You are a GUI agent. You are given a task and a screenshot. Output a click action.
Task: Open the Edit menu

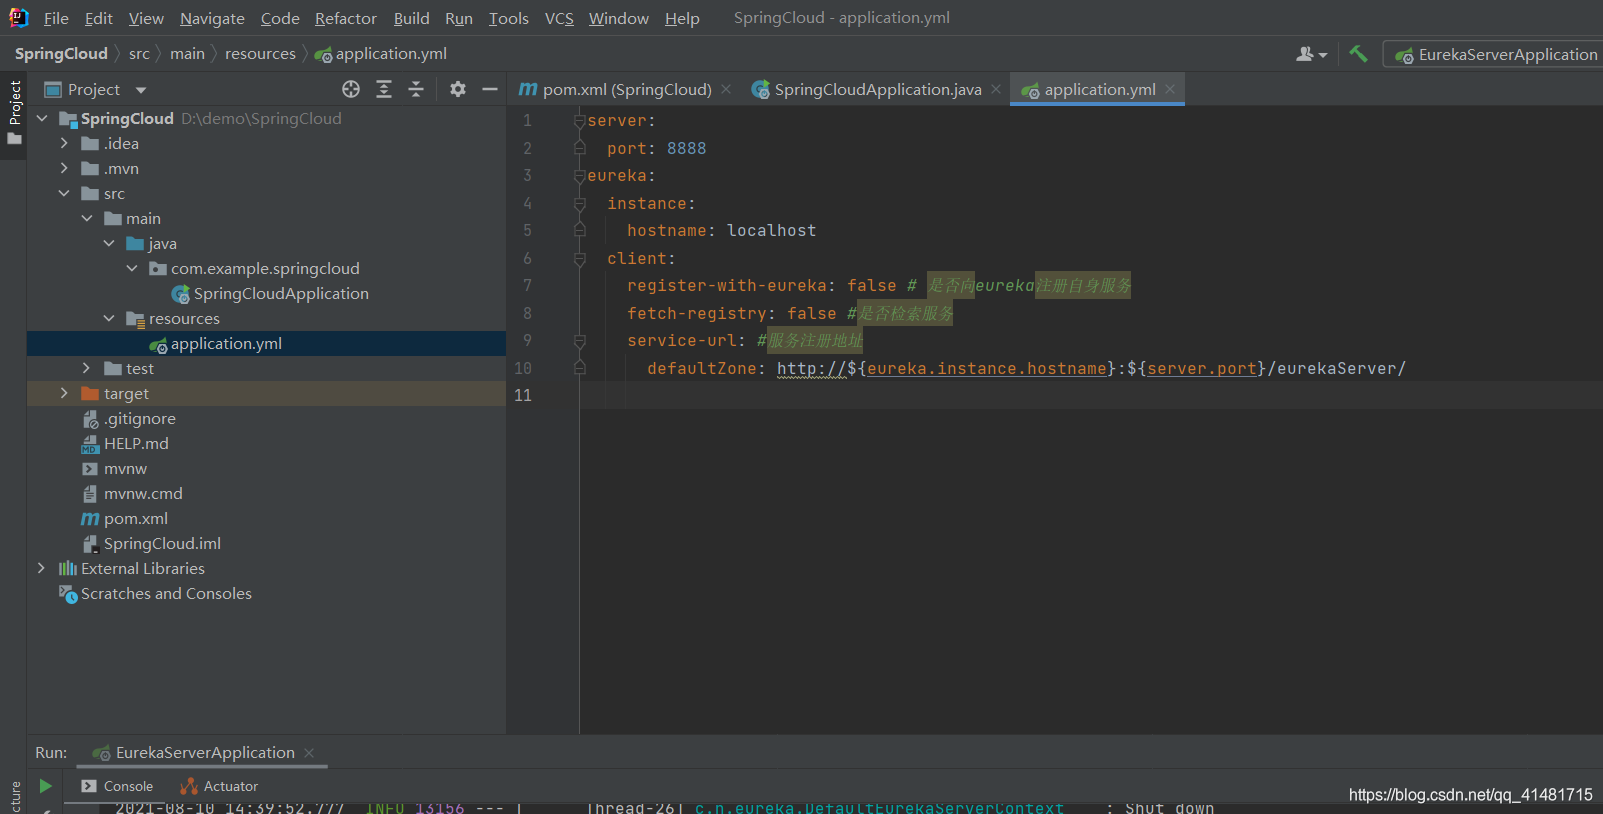coord(98,18)
